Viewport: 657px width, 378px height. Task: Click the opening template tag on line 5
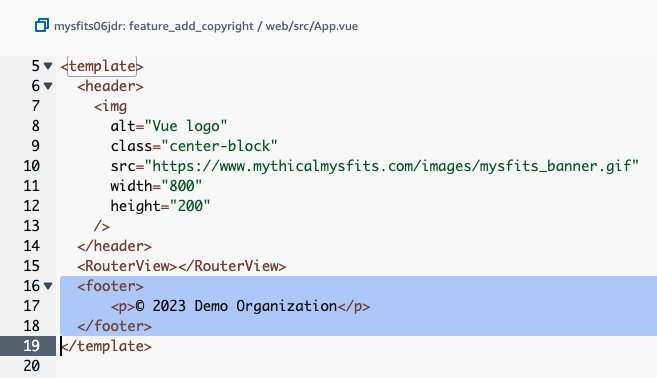coord(102,66)
